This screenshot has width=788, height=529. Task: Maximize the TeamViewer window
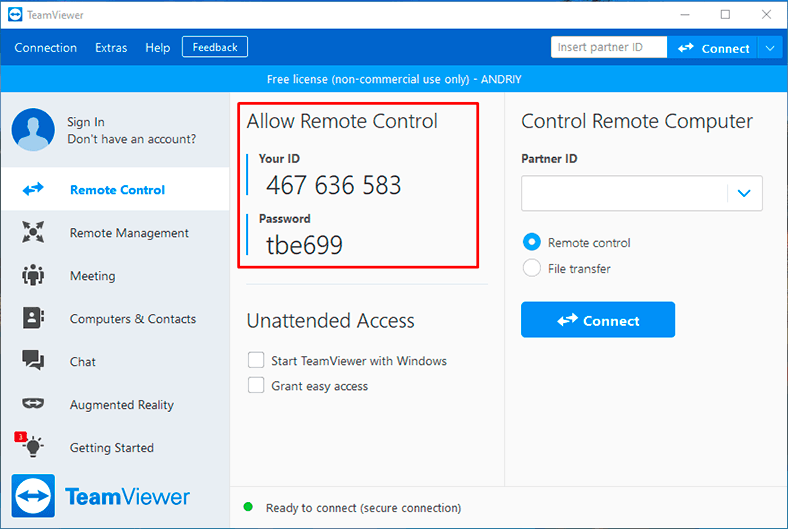tap(725, 15)
